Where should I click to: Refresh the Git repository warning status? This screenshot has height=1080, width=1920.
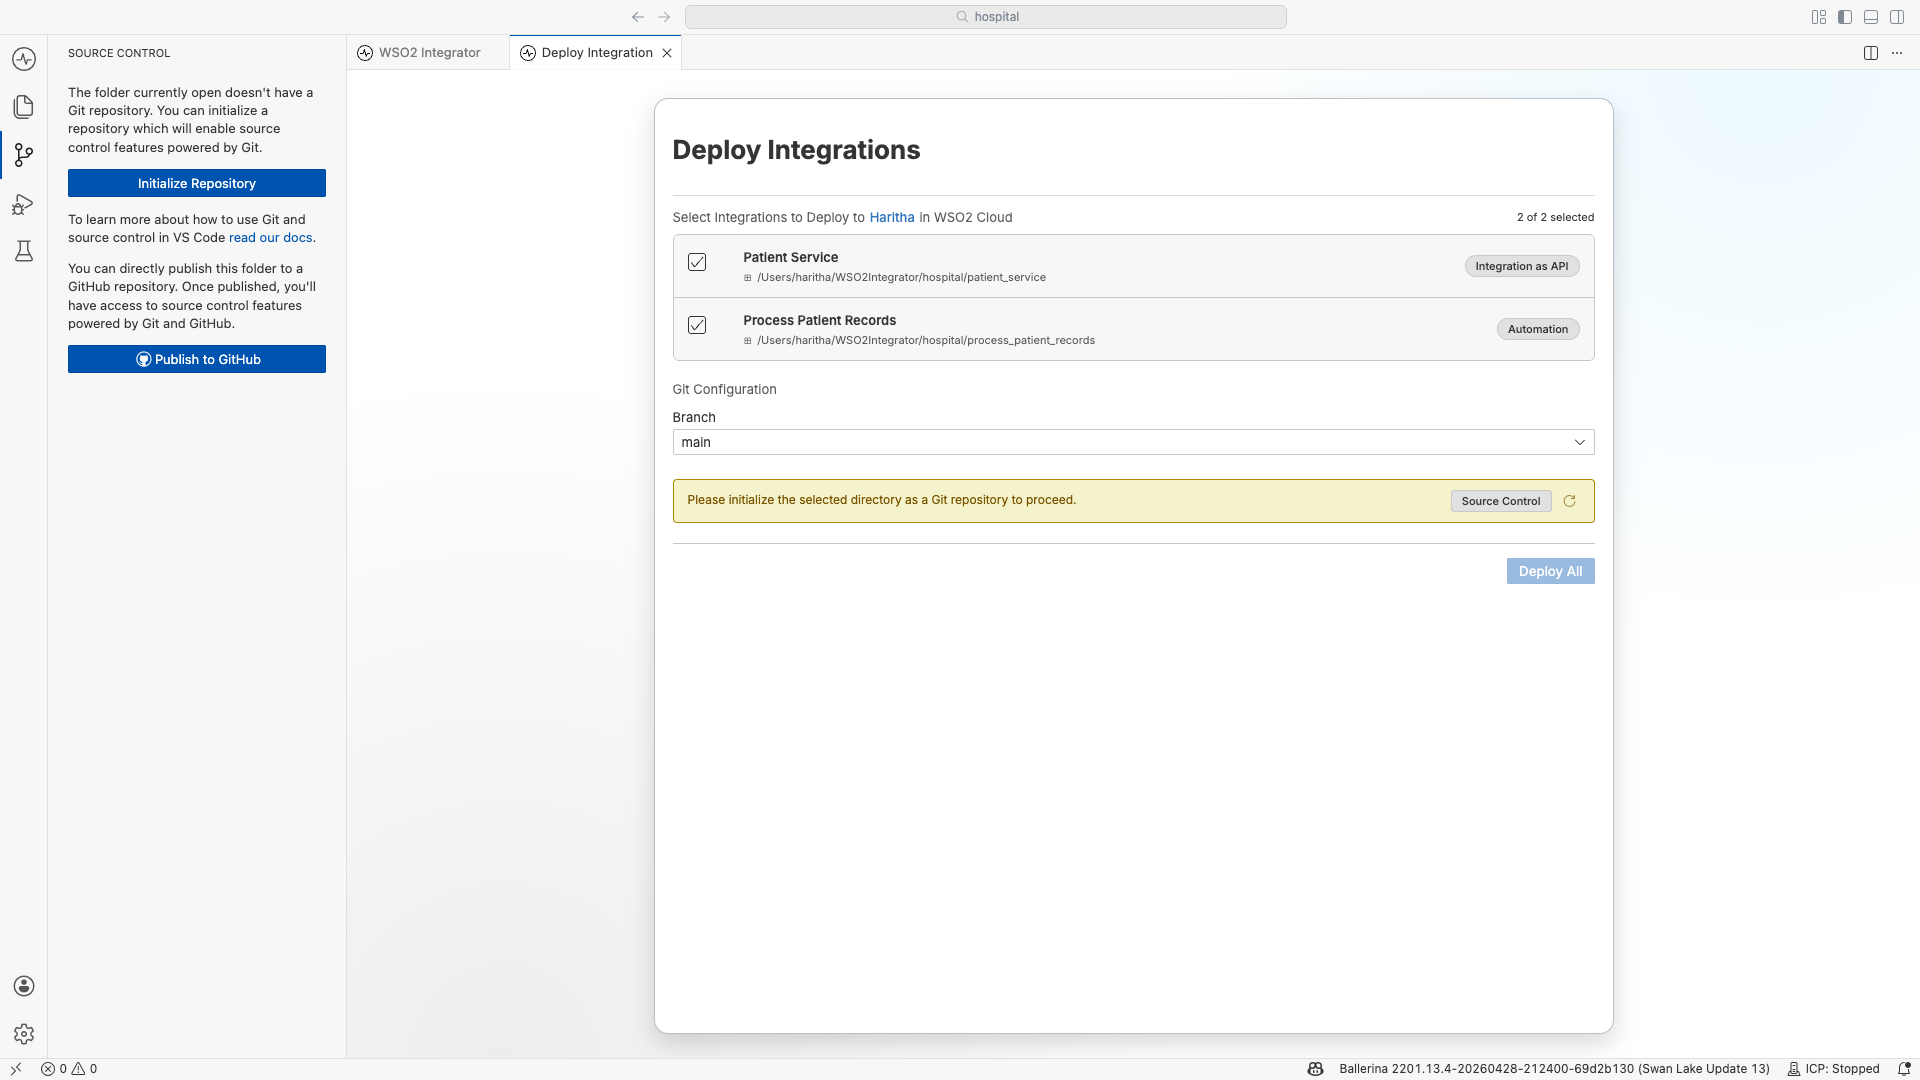(x=1570, y=501)
